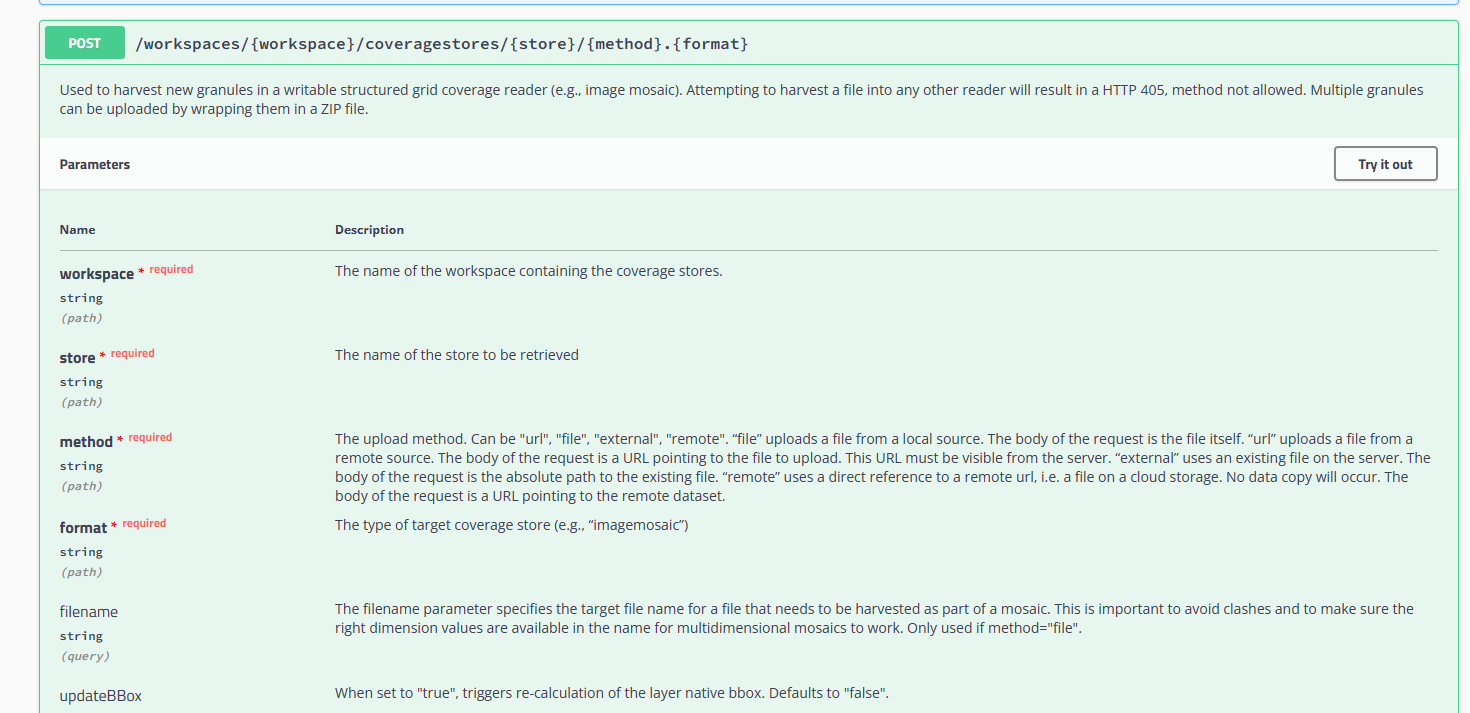Click the green POST method badge
1470x713 pixels.
84,43
